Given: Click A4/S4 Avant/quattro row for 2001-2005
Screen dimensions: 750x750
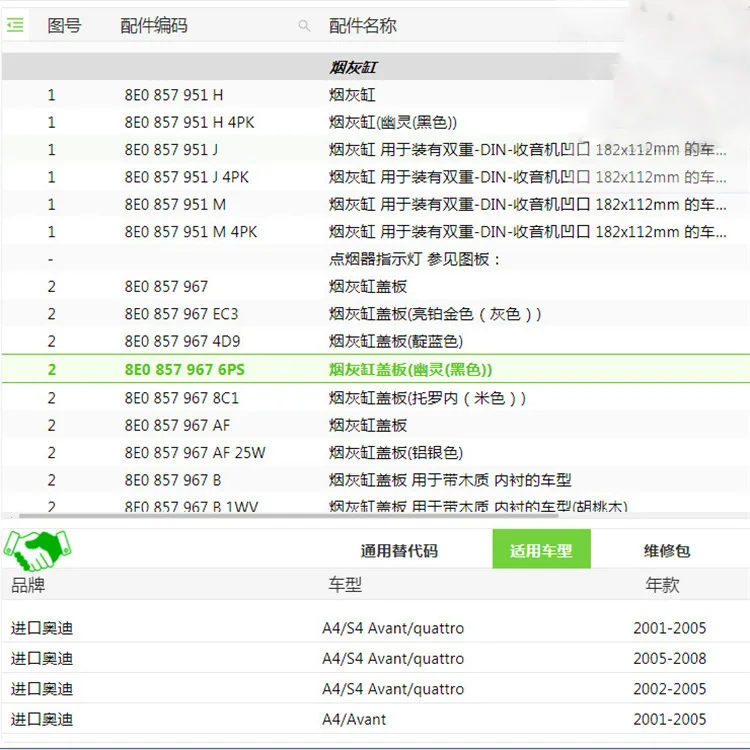Looking at the screenshot, I should (375, 628).
